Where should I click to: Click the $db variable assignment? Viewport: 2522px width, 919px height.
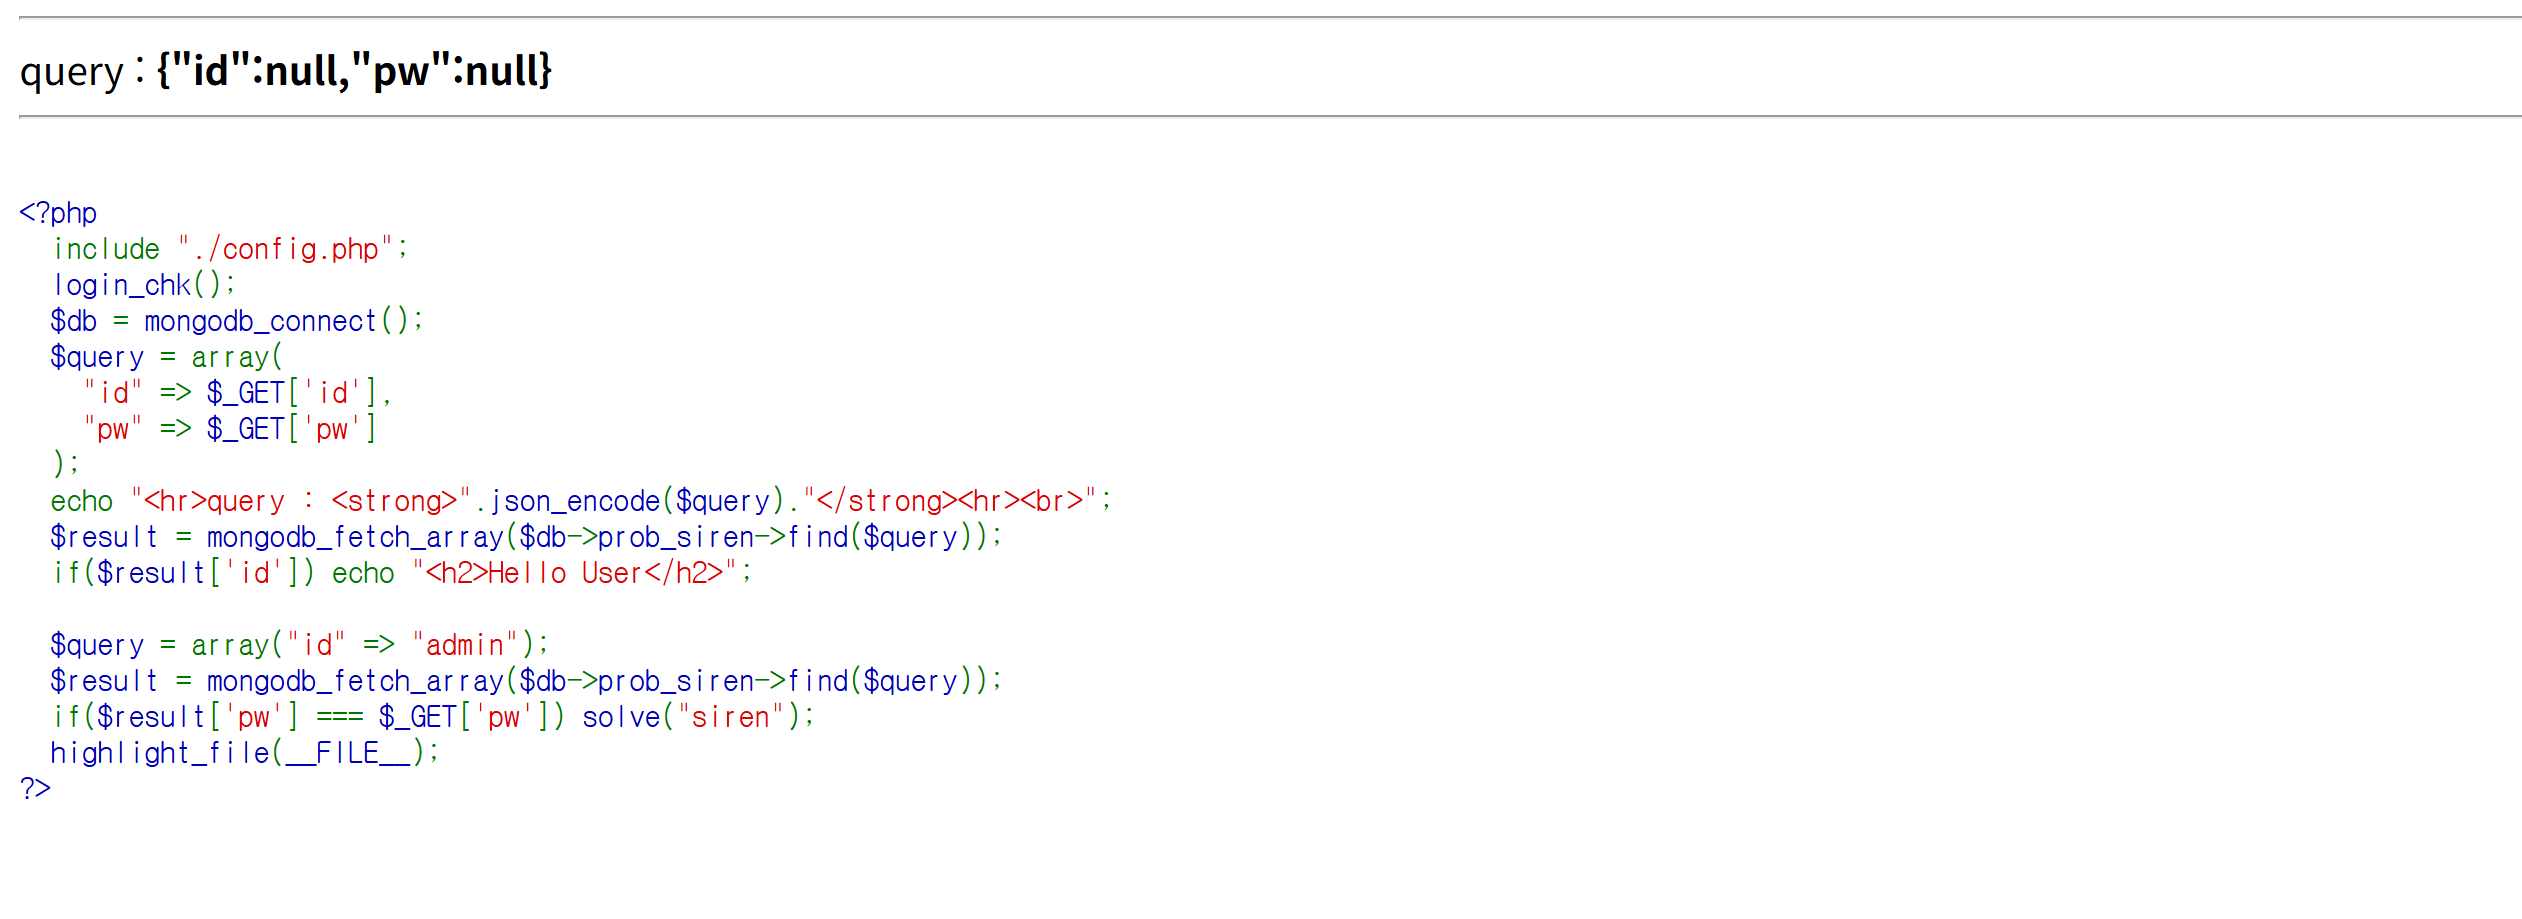point(74,321)
